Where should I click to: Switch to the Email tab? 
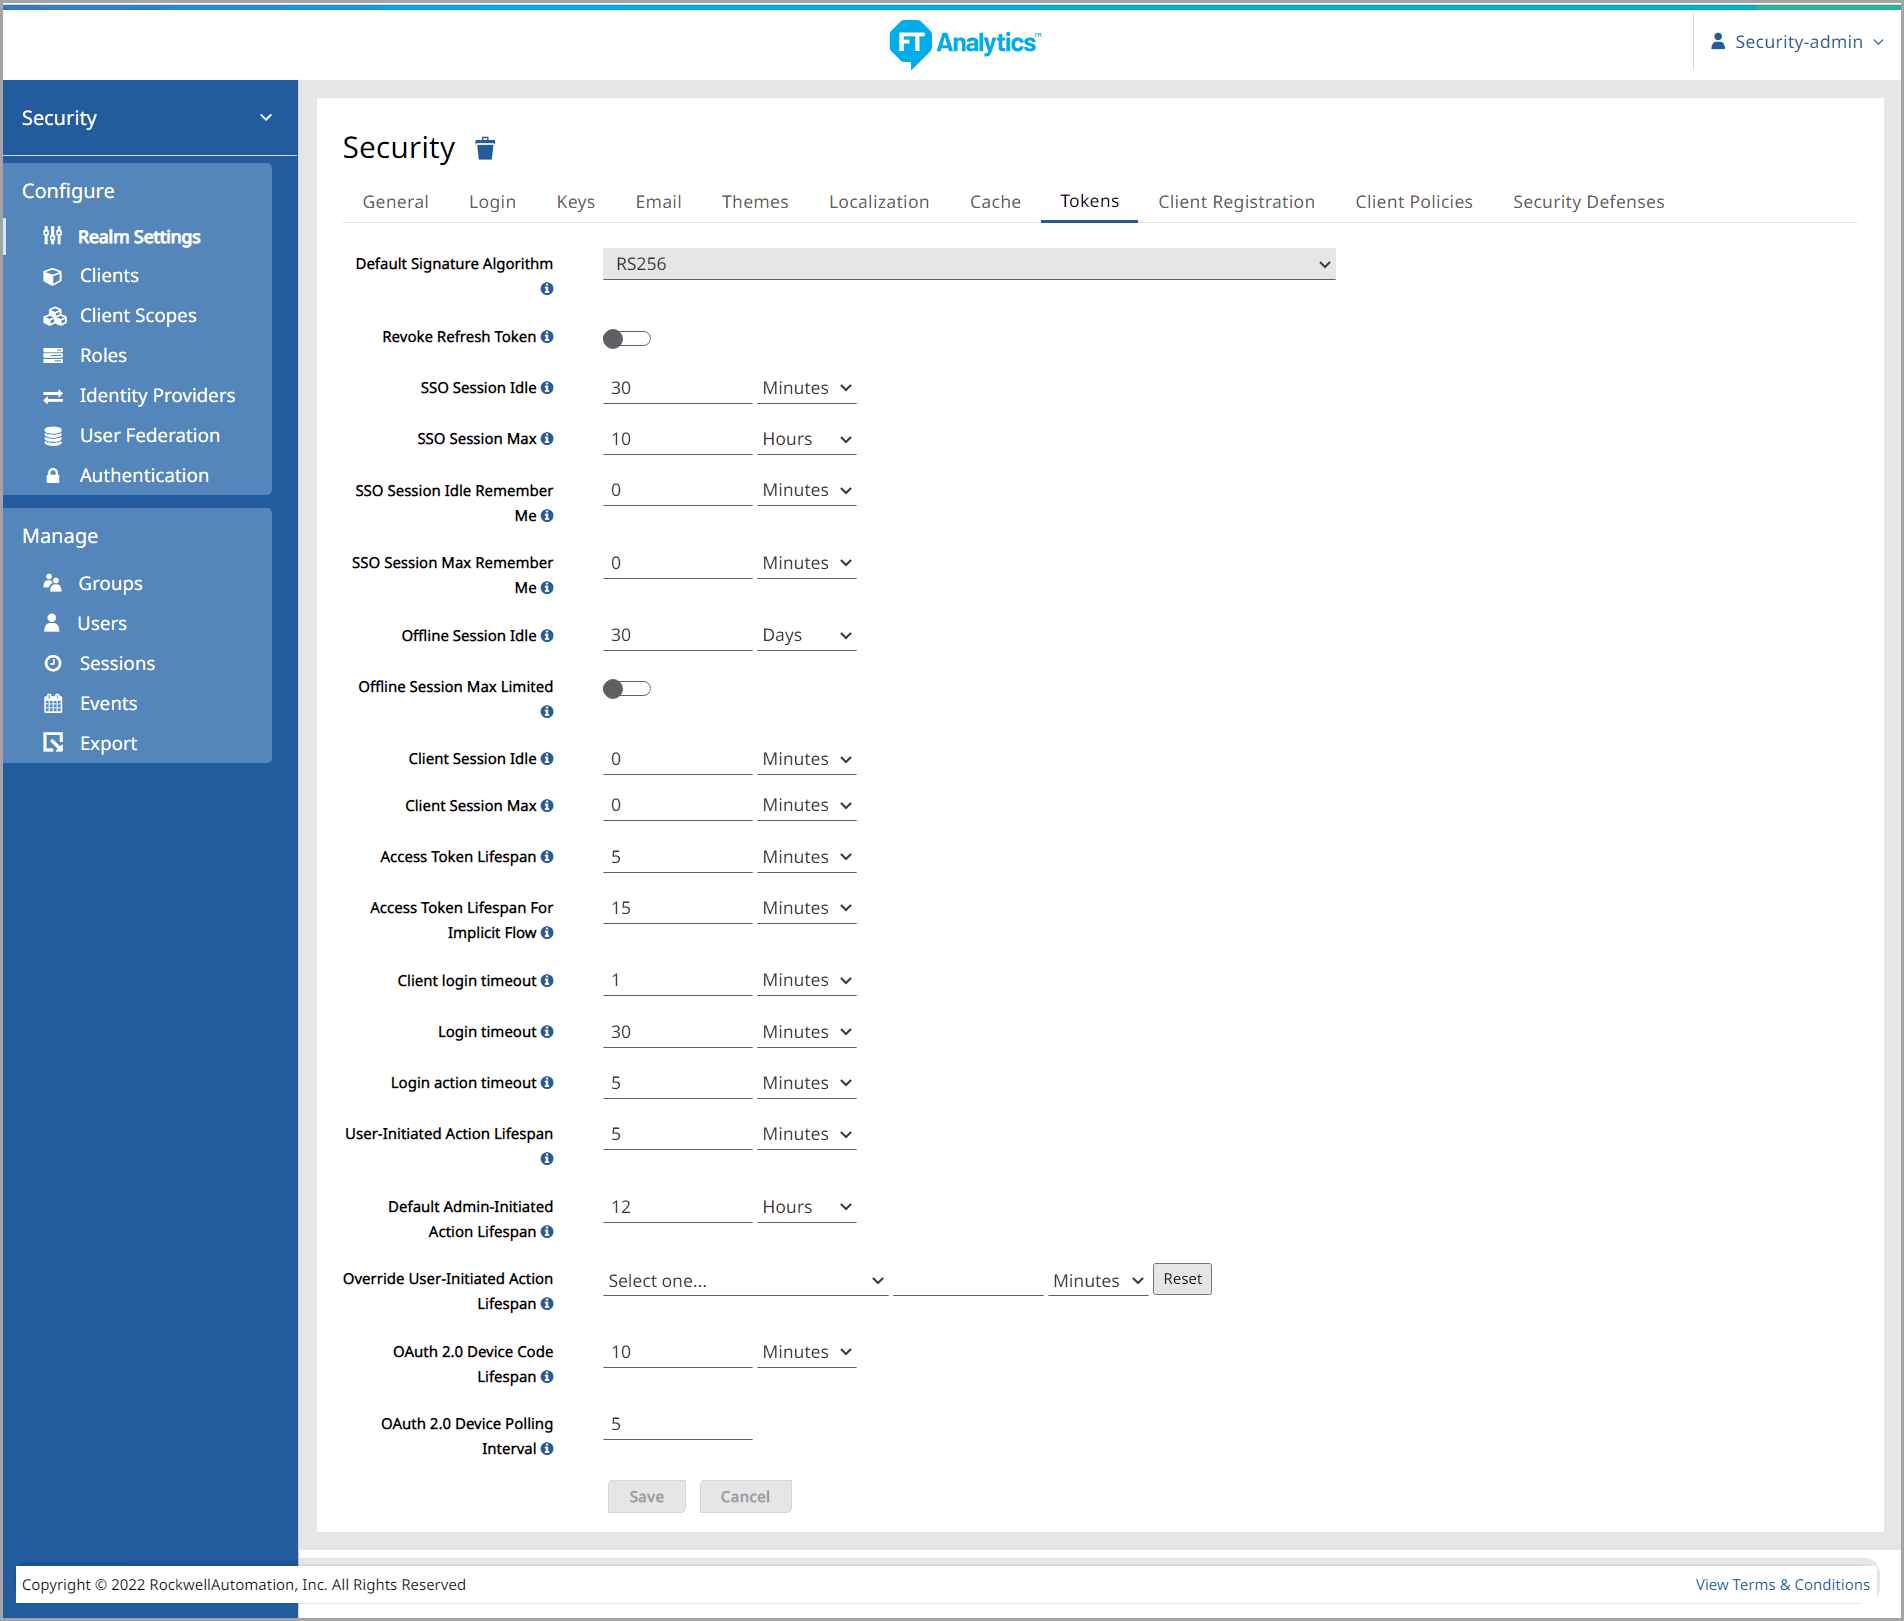(x=659, y=202)
